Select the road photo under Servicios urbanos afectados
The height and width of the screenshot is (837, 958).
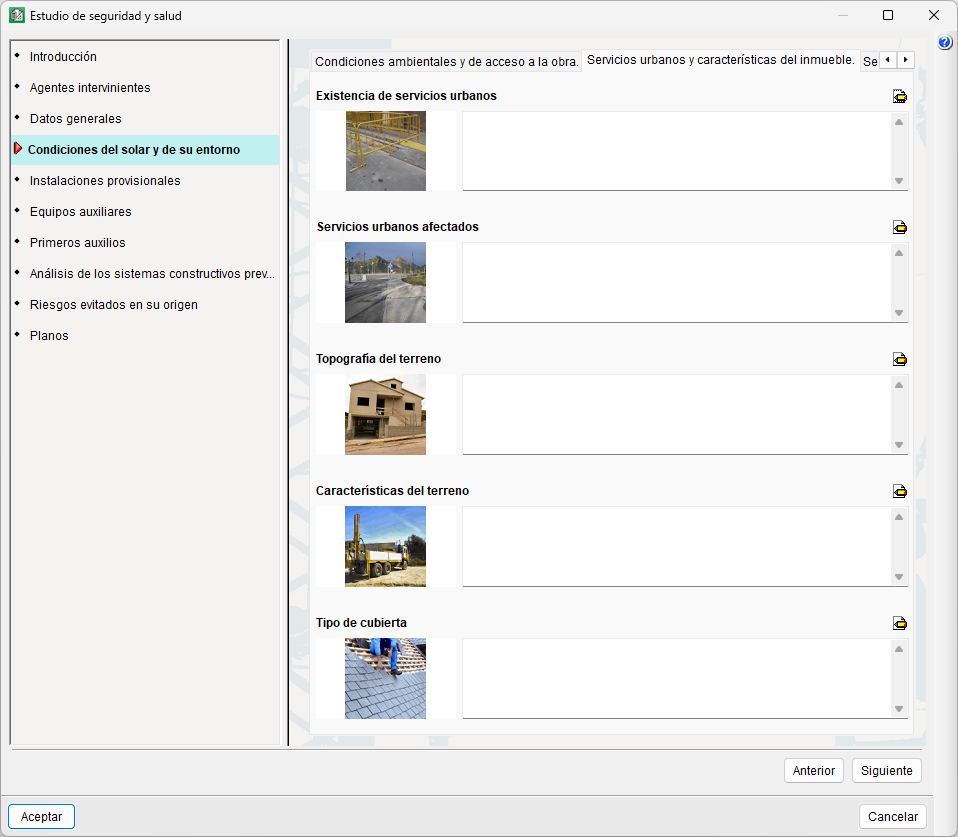pos(386,282)
